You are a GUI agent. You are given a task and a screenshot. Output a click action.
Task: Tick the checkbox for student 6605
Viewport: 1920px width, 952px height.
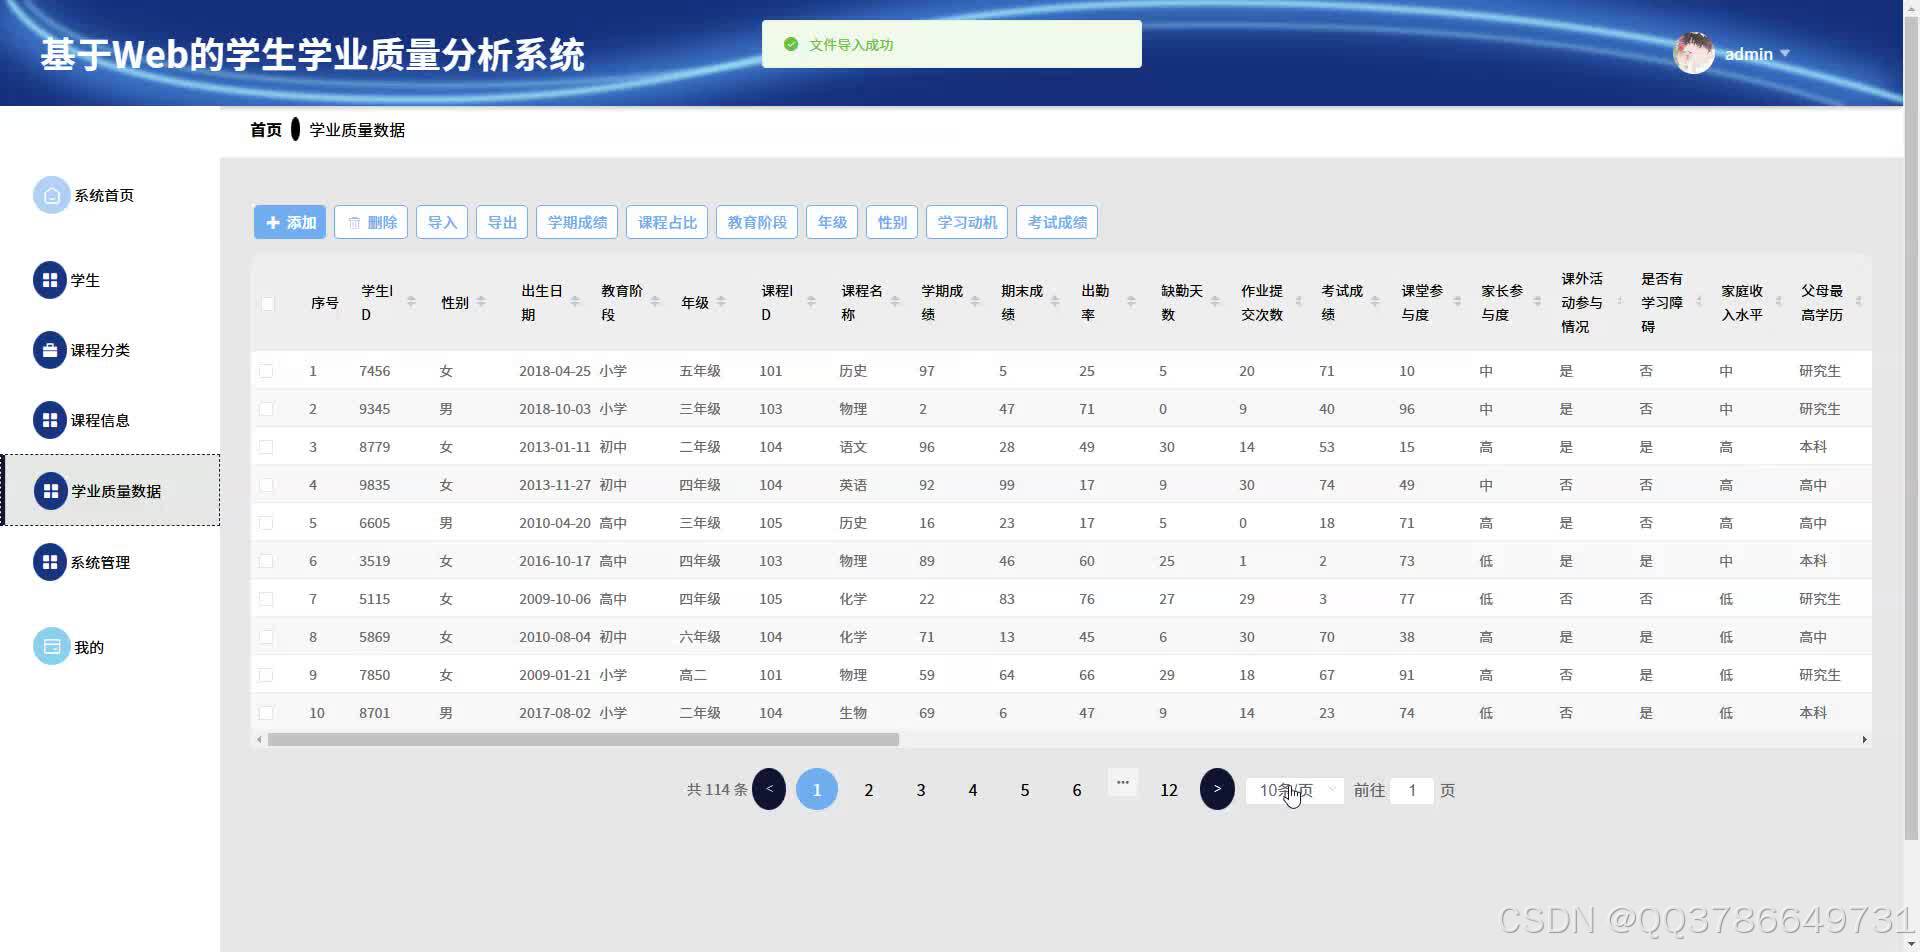pyautogui.click(x=266, y=523)
